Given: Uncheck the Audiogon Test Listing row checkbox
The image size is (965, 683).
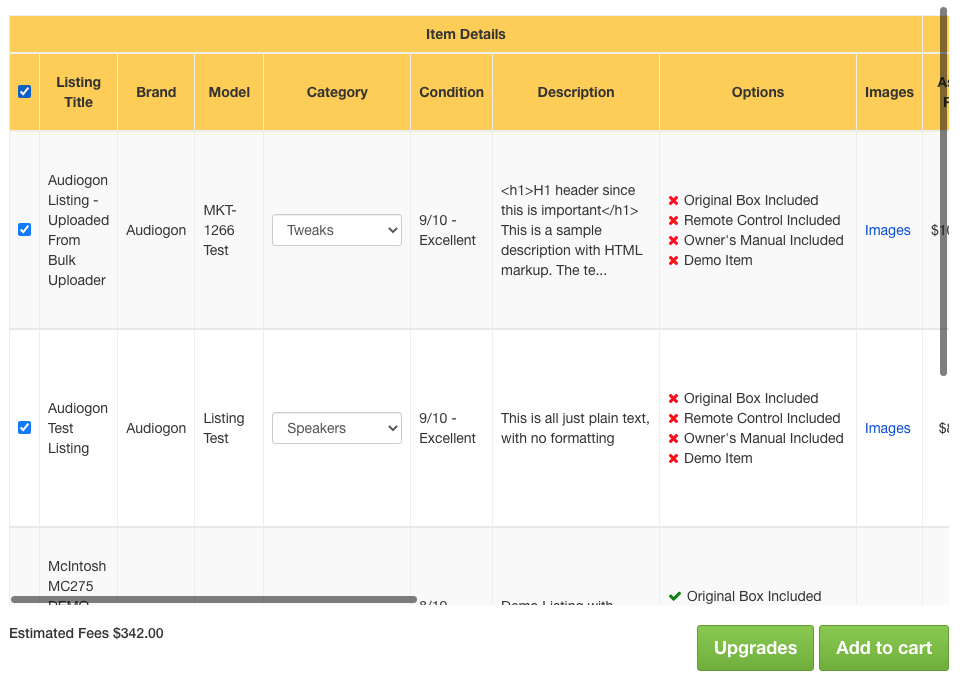Looking at the screenshot, I should tap(25, 428).
